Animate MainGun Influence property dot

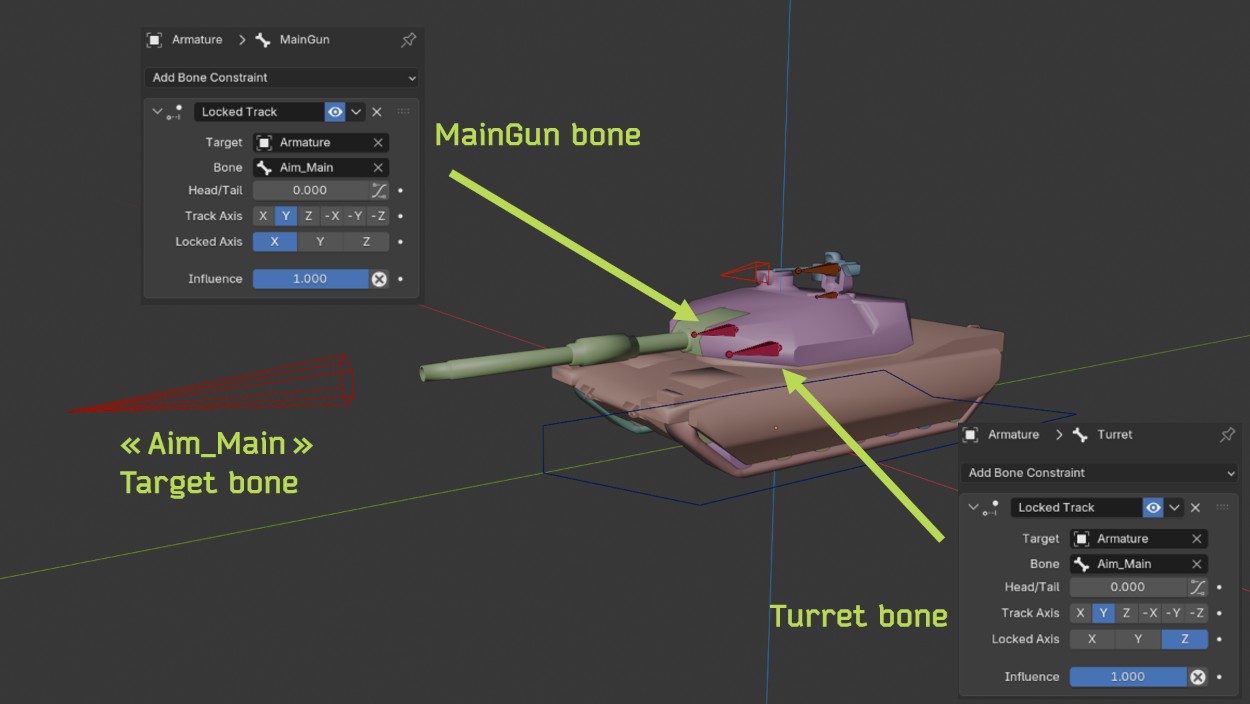coord(401,279)
